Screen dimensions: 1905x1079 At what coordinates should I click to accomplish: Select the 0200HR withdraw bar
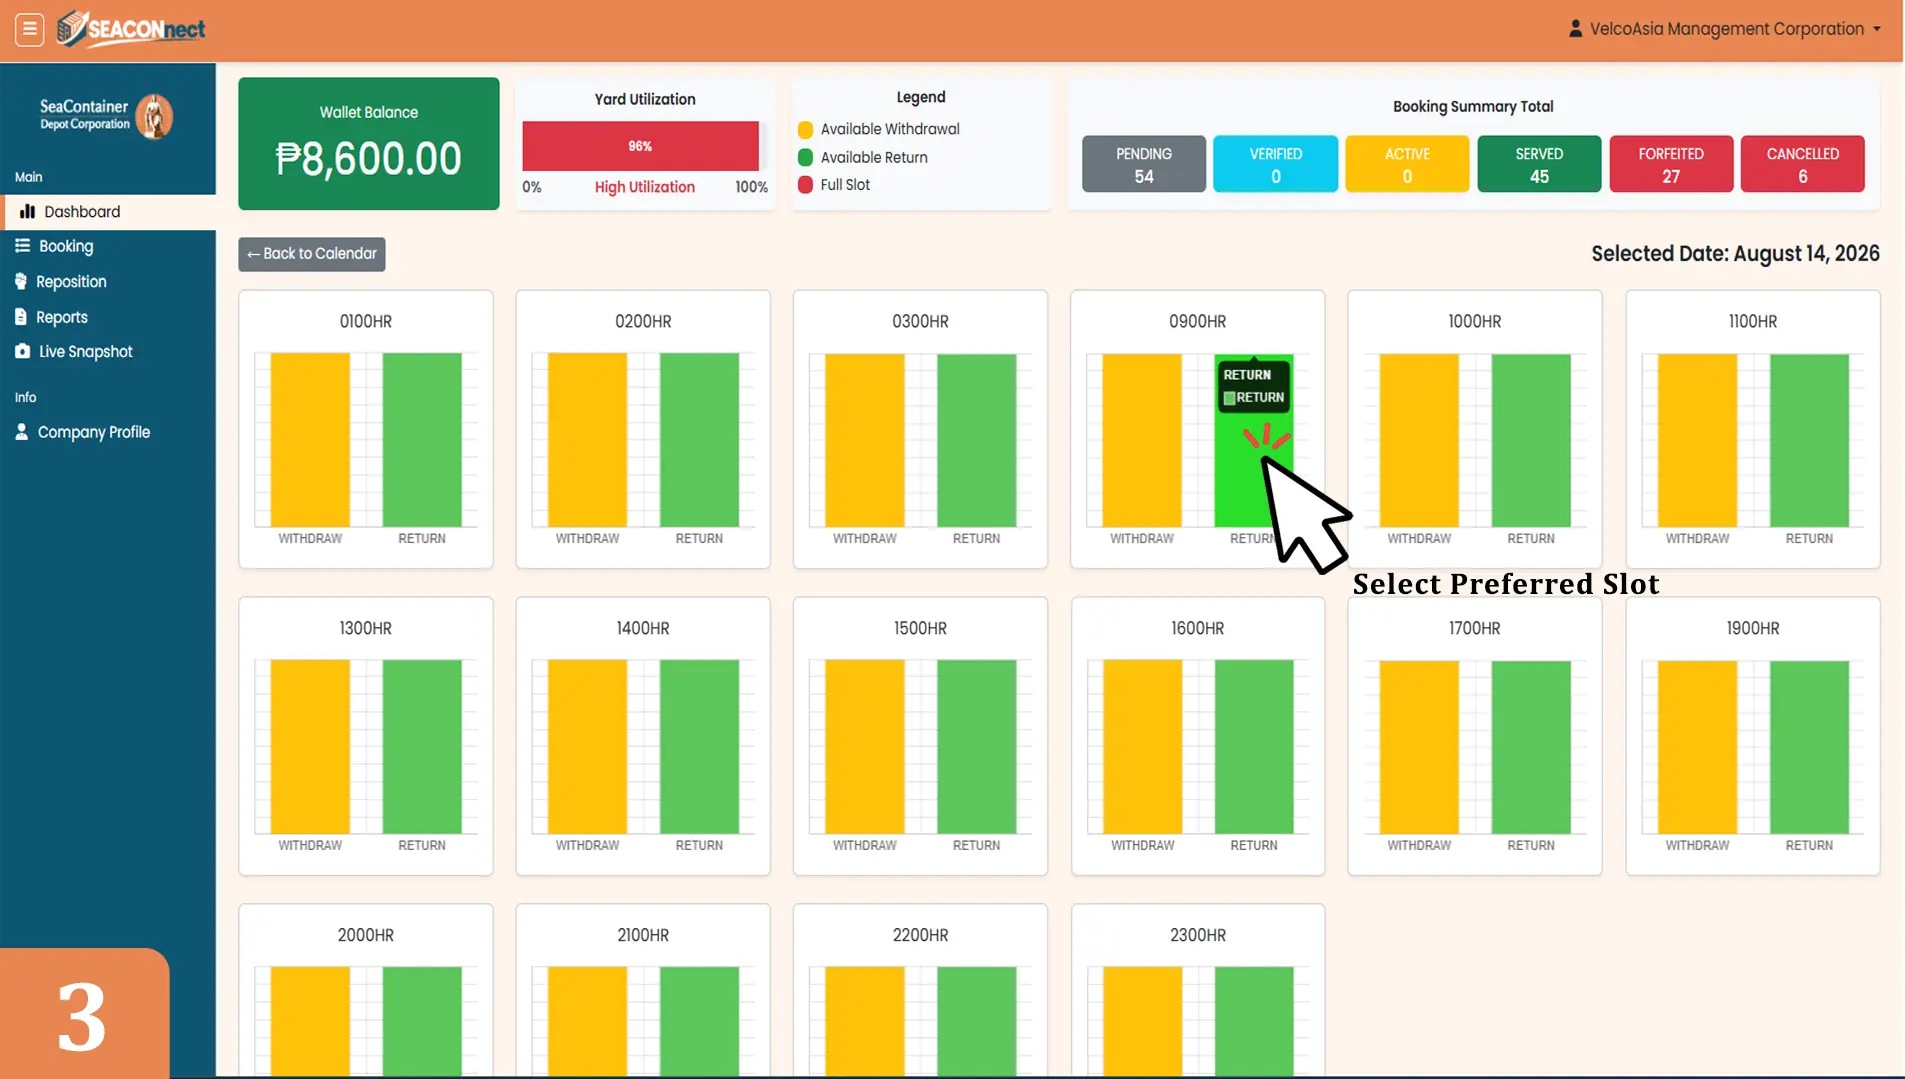[x=587, y=440]
